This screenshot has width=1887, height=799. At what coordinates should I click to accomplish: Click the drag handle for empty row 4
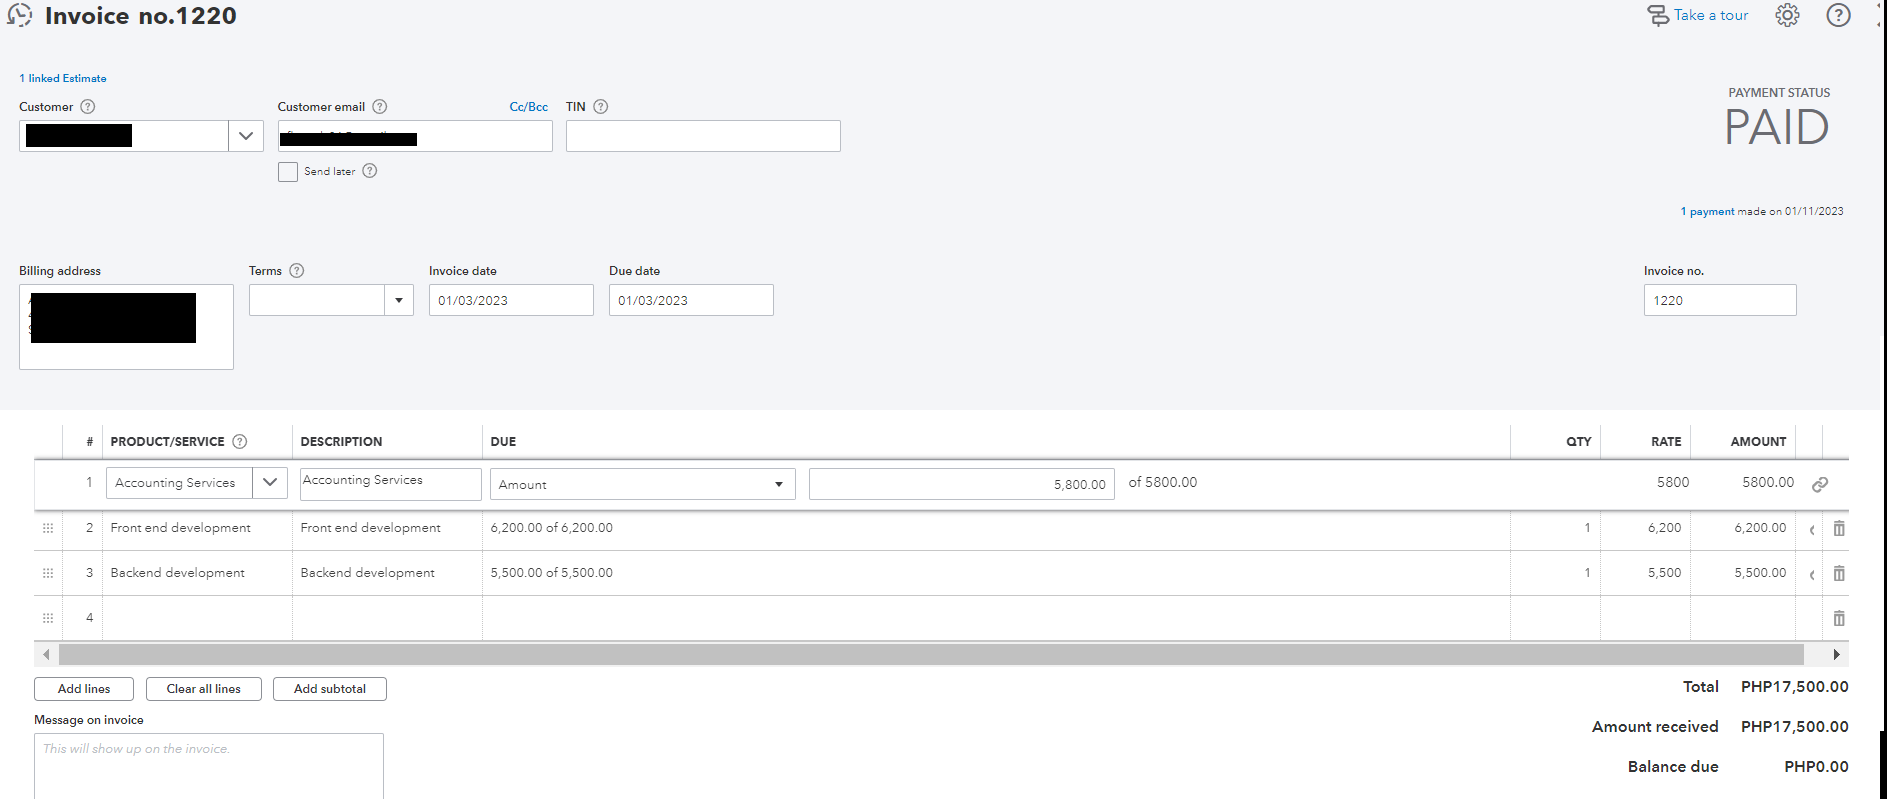[x=48, y=618]
